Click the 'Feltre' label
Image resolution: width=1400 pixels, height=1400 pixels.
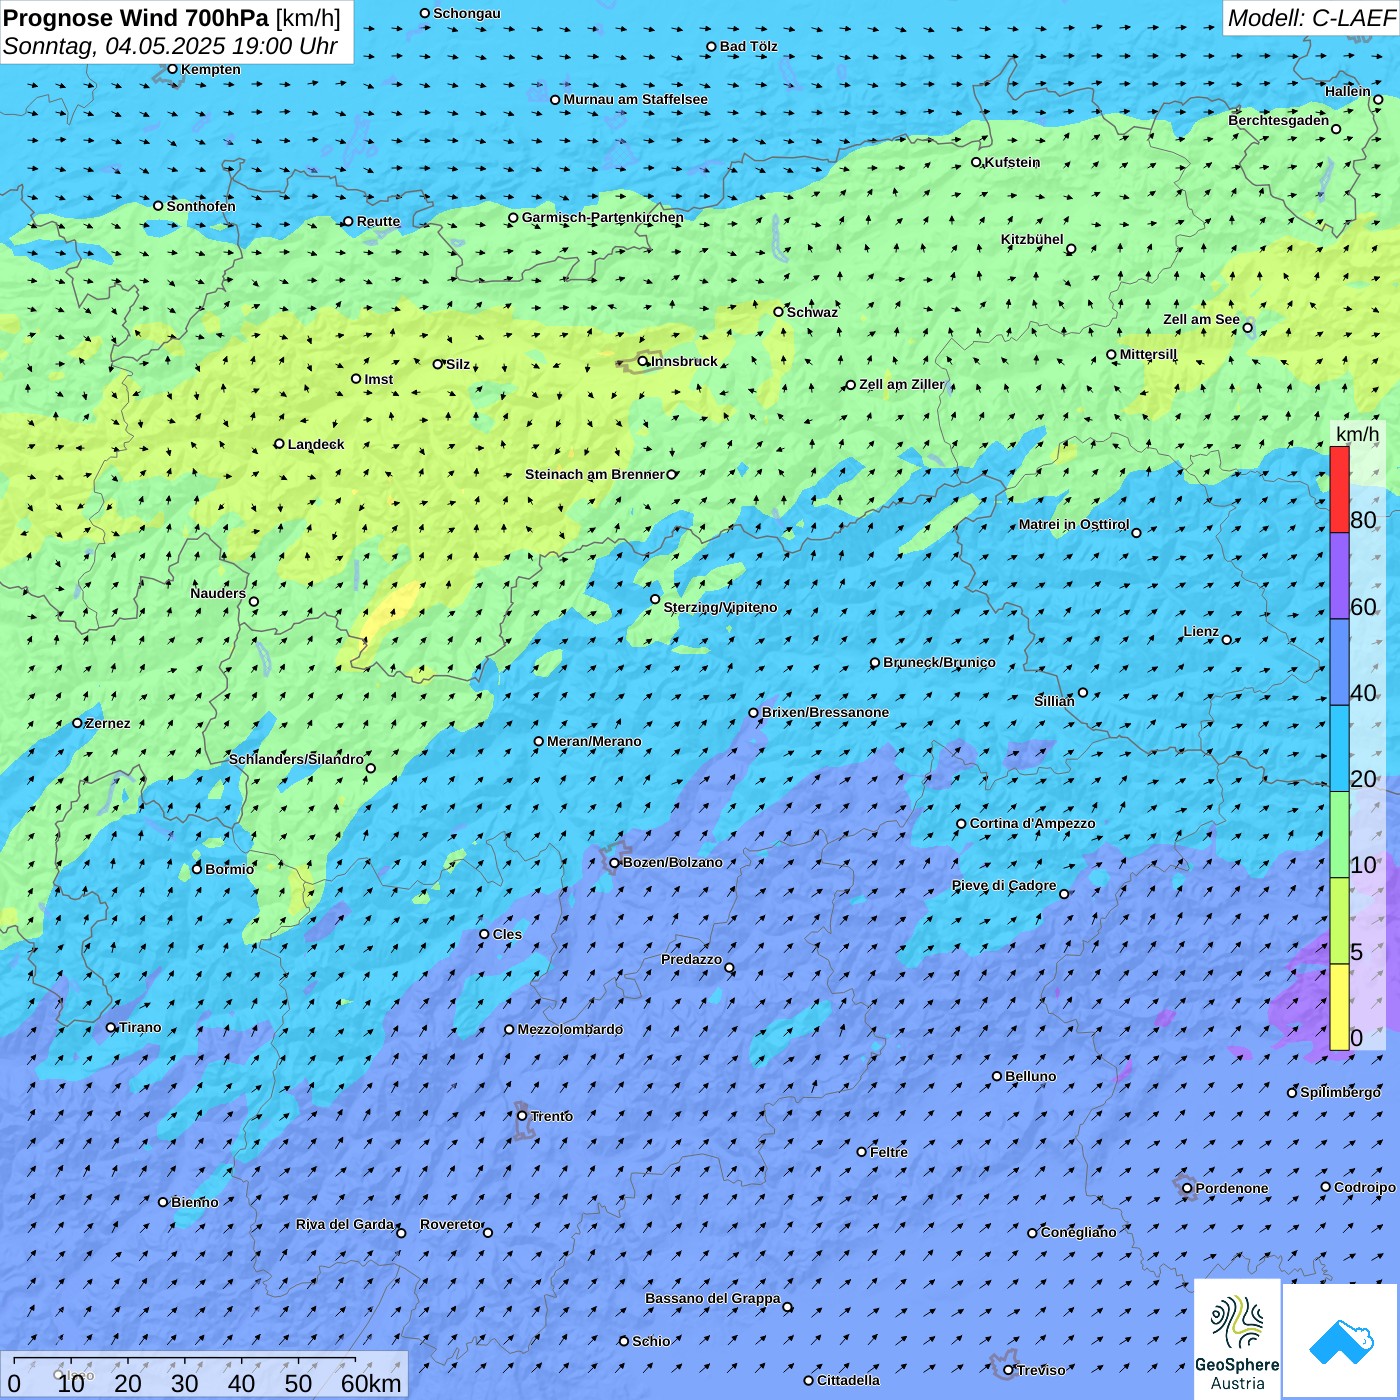(889, 1152)
